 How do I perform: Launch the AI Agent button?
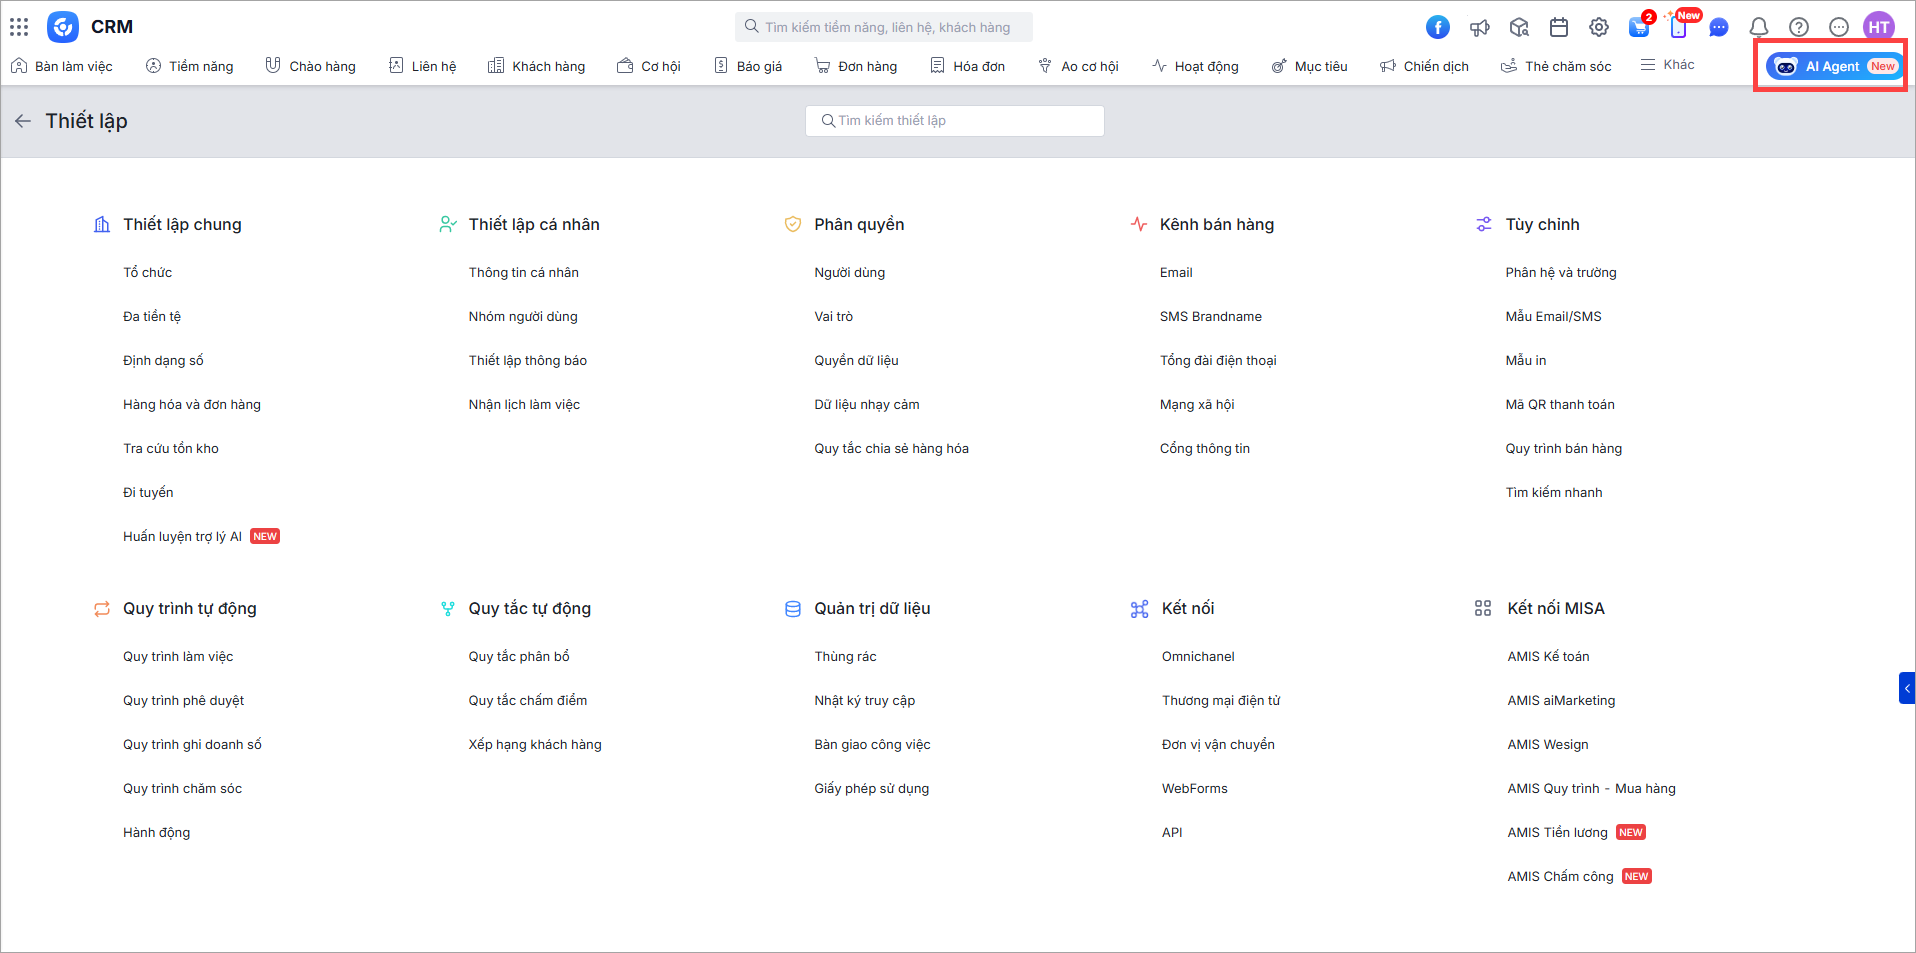(1833, 66)
